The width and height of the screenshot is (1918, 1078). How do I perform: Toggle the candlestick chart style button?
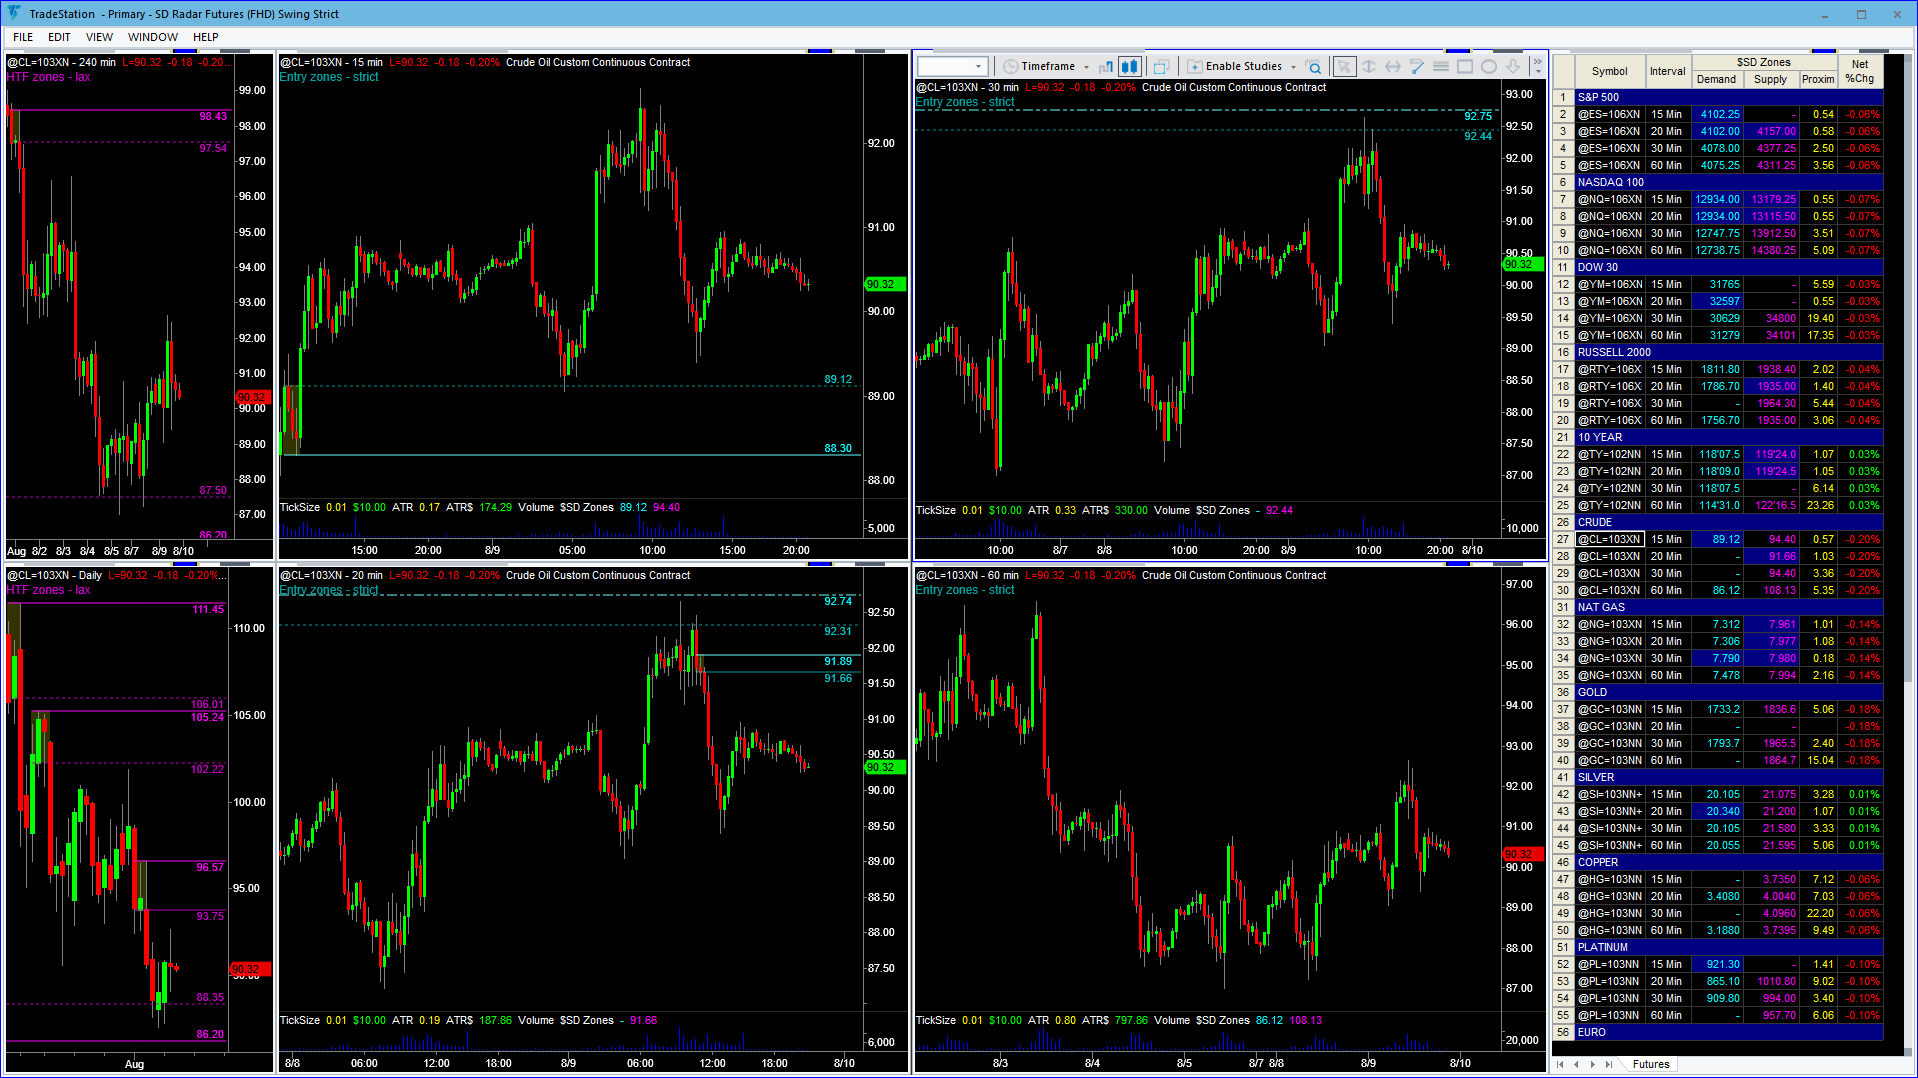click(x=1130, y=66)
